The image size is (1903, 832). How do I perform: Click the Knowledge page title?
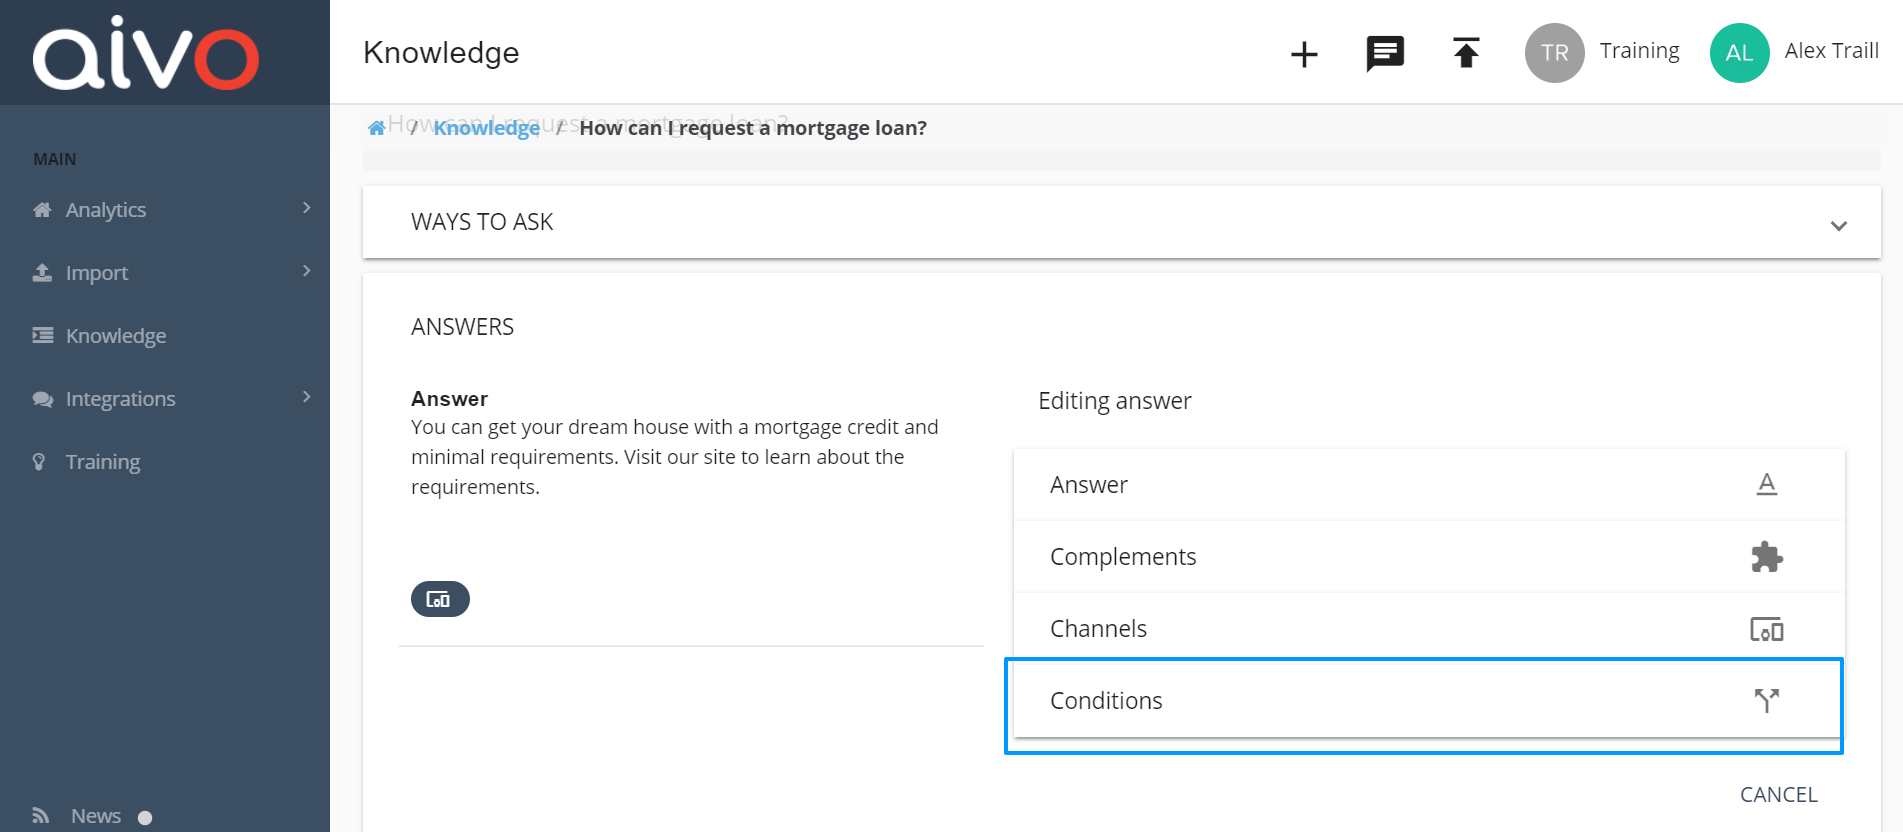[441, 53]
